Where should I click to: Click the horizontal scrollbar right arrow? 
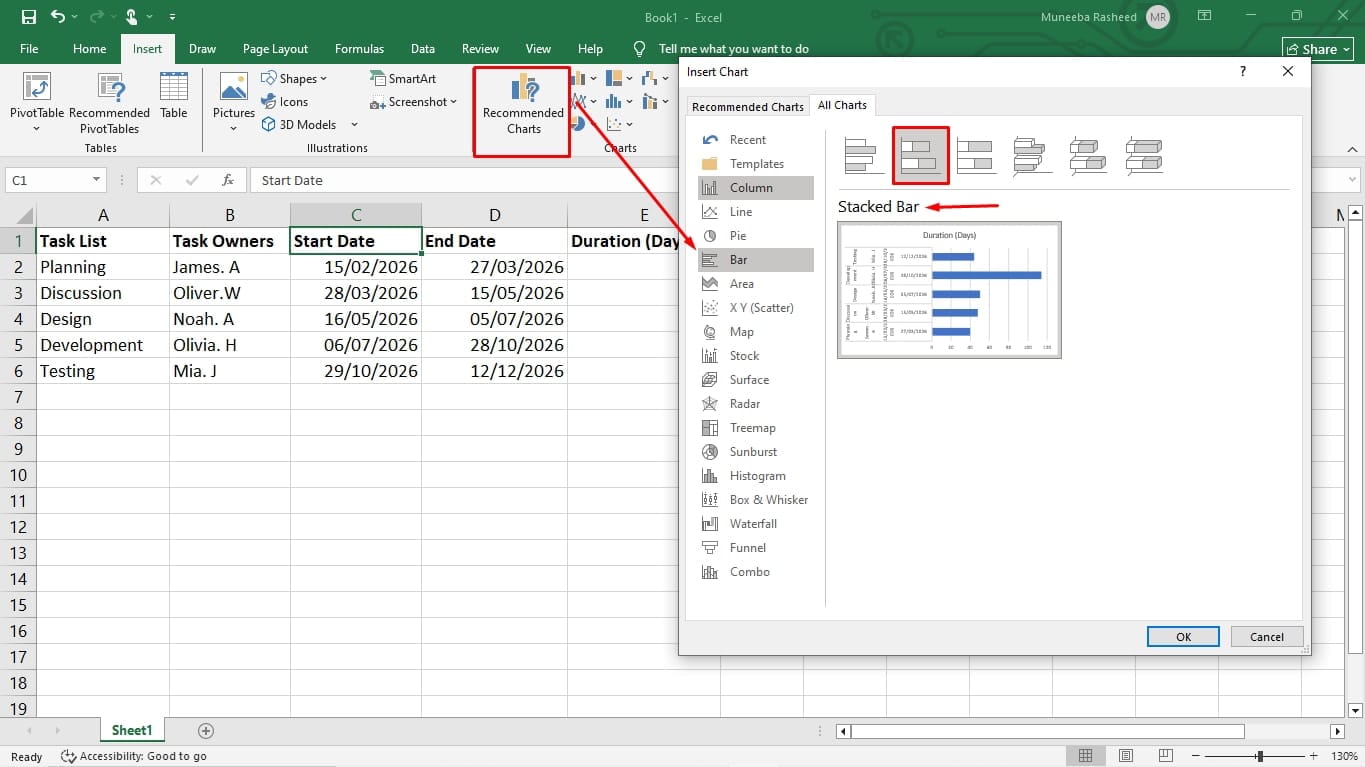click(x=1338, y=732)
